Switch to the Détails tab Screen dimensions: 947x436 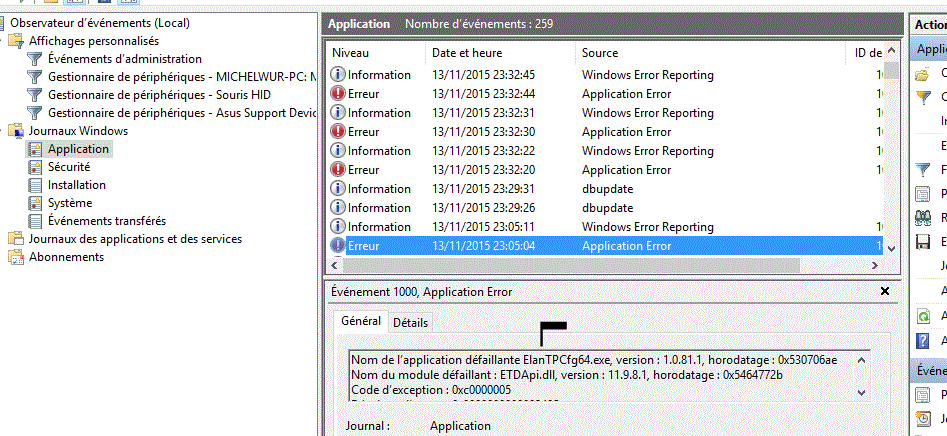point(411,323)
